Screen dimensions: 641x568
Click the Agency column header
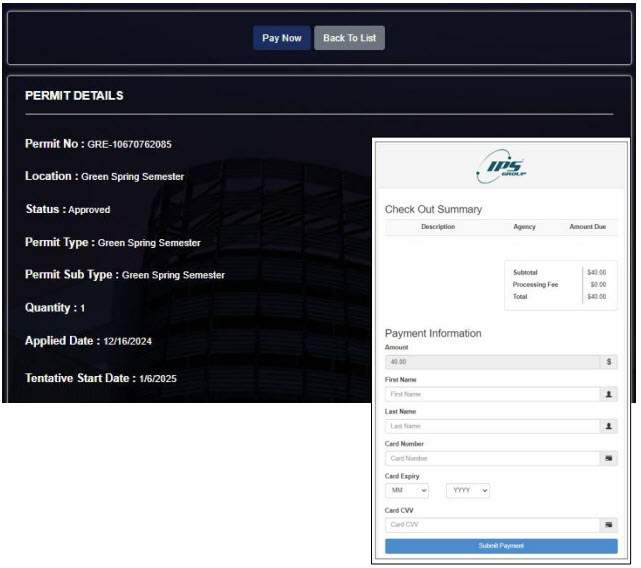click(x=524, y=227)
